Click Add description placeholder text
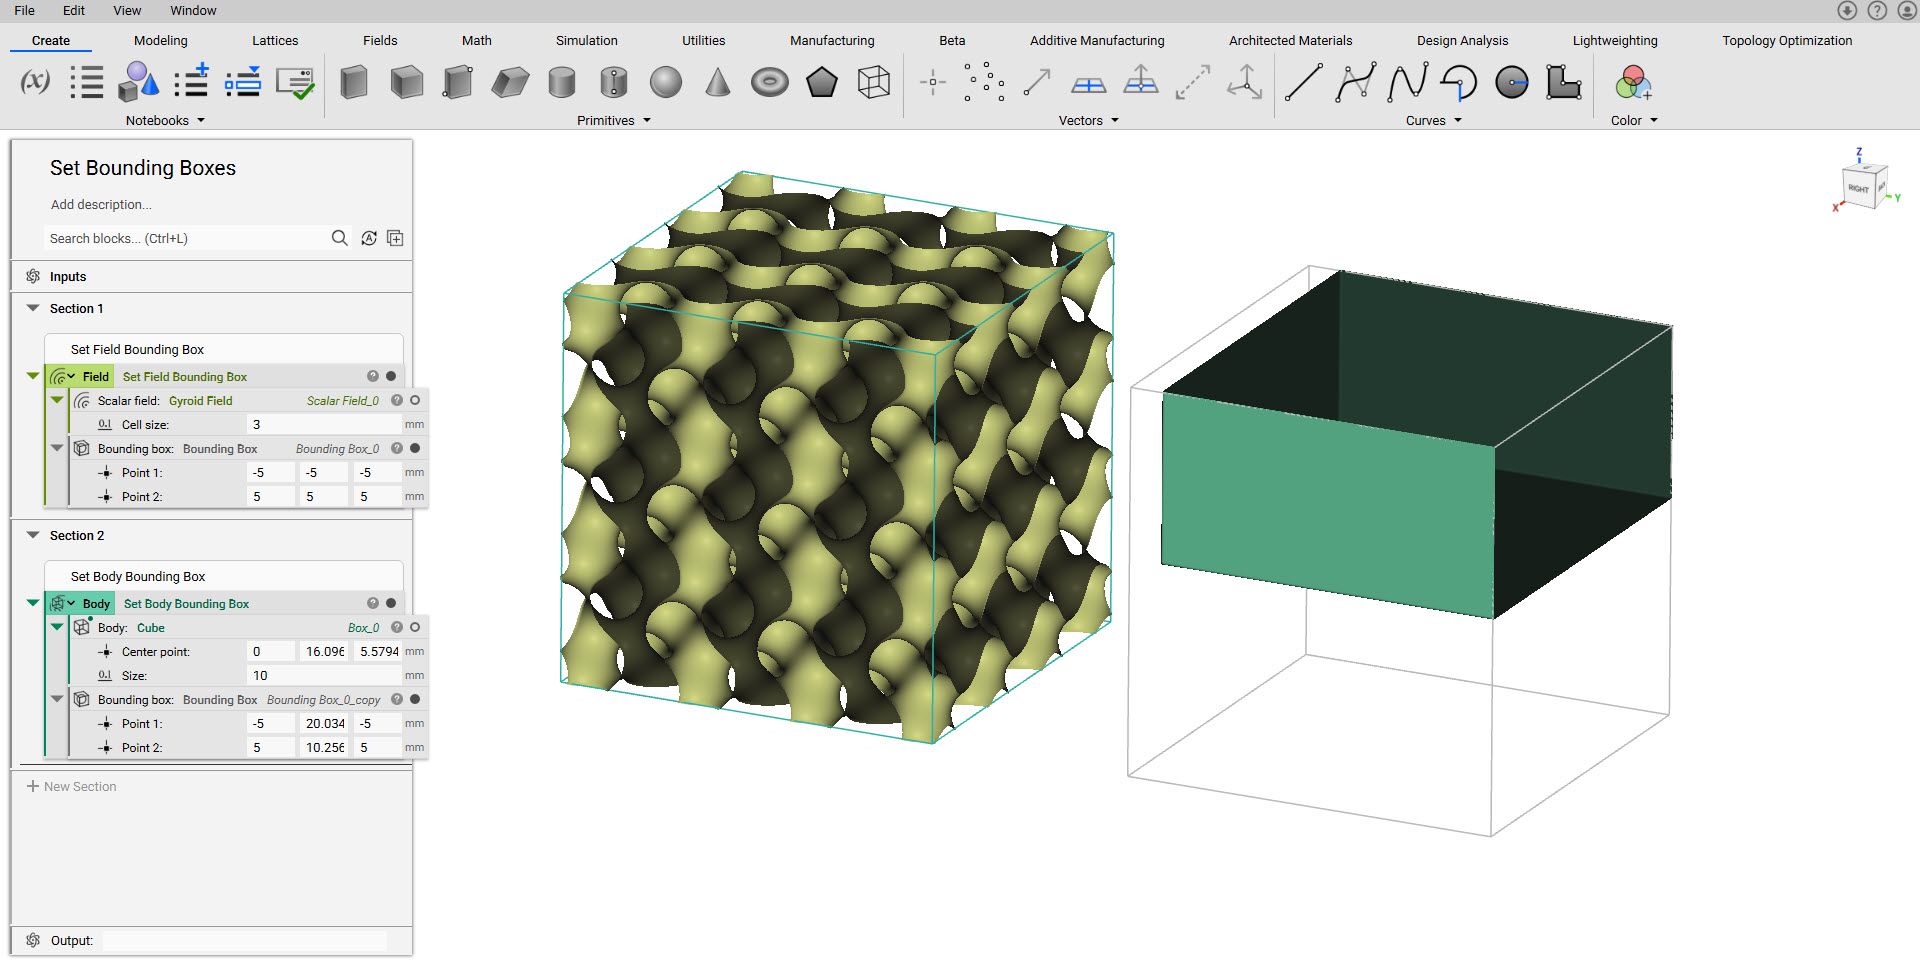This screenshot has height=963, width=1920. pos(101,204)
